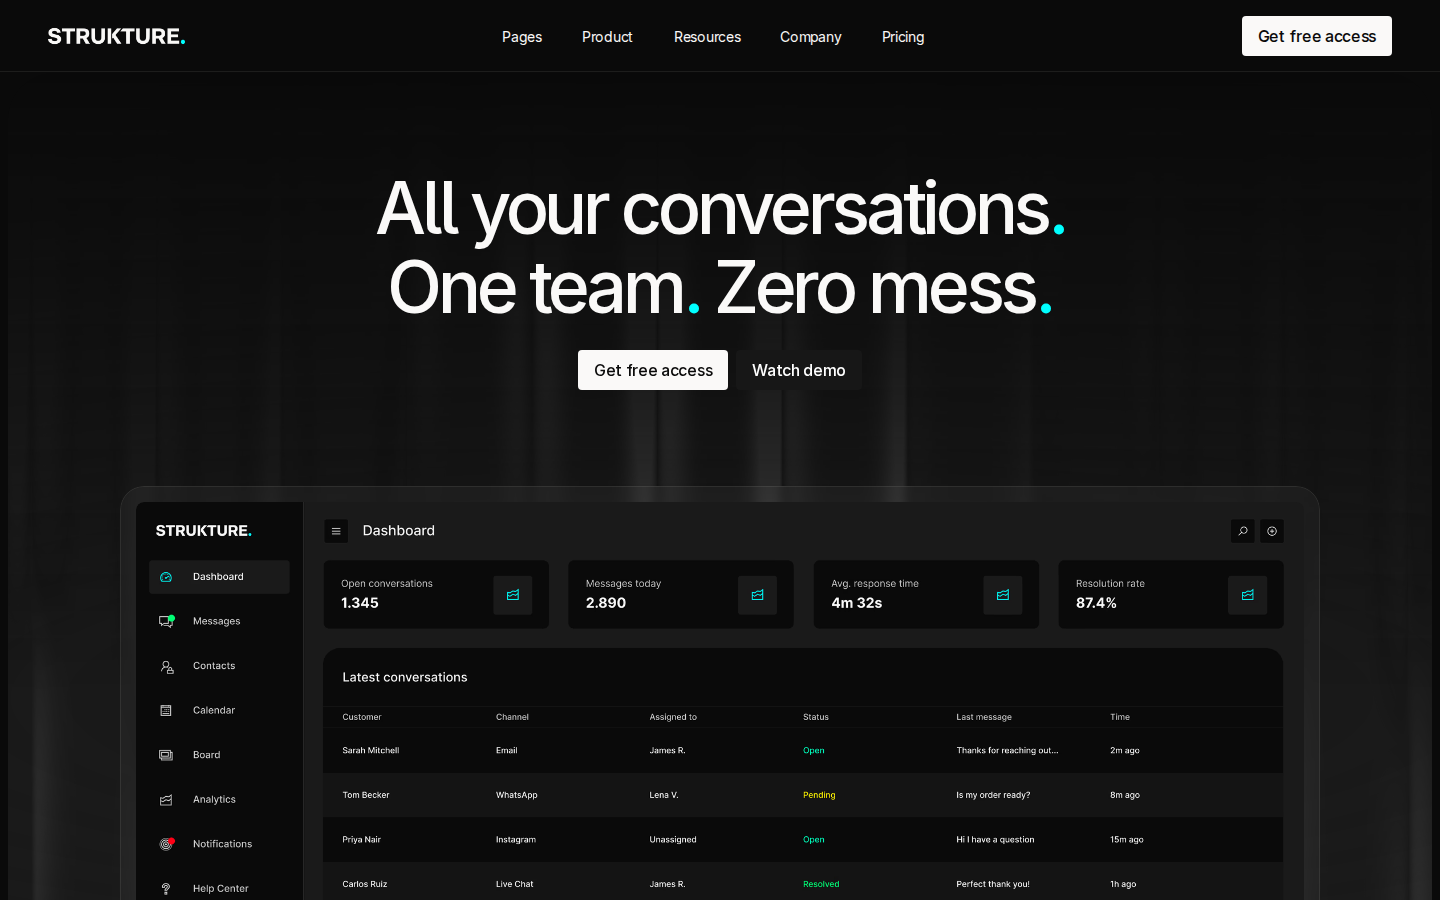Image resolution: width=1440 pixels, height=900 pixels.
Task: Click the Help Center question icon
Action: (x=166, y=889)
